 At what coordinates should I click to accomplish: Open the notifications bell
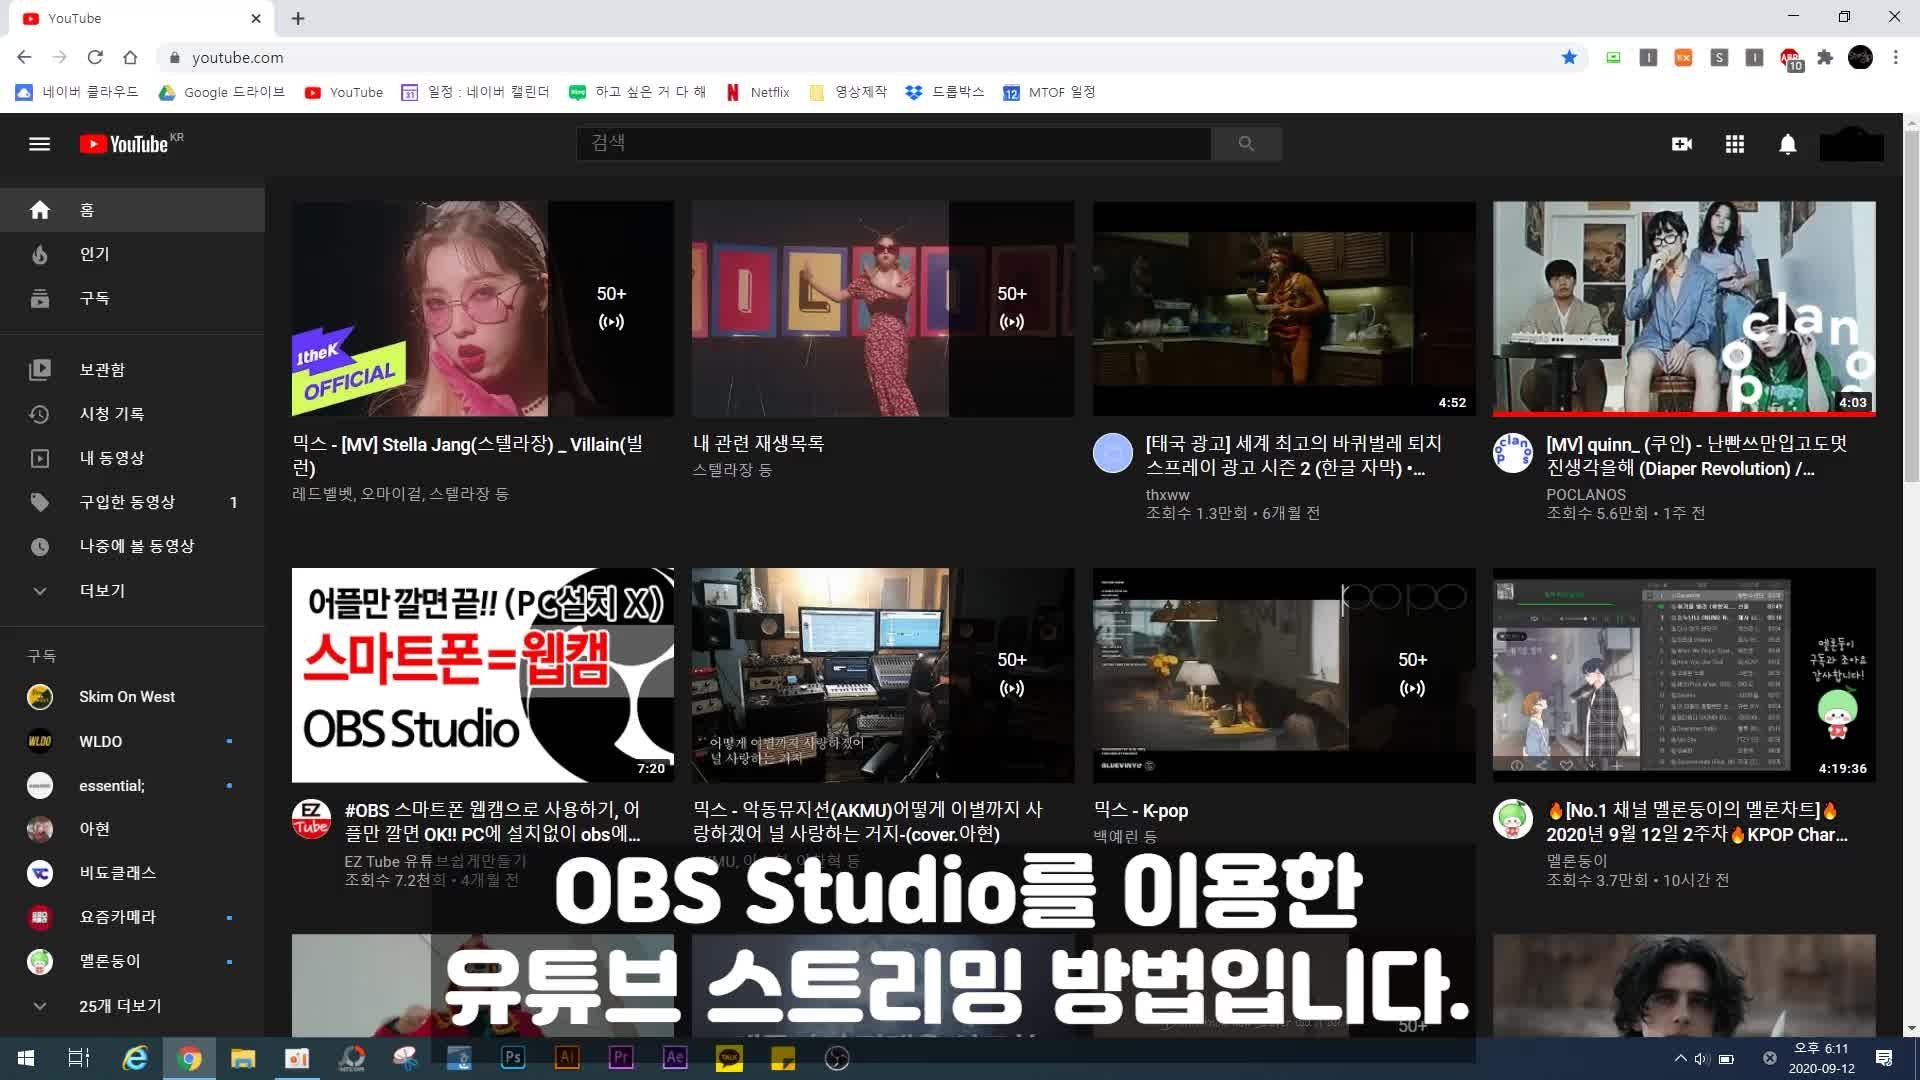1787,144
